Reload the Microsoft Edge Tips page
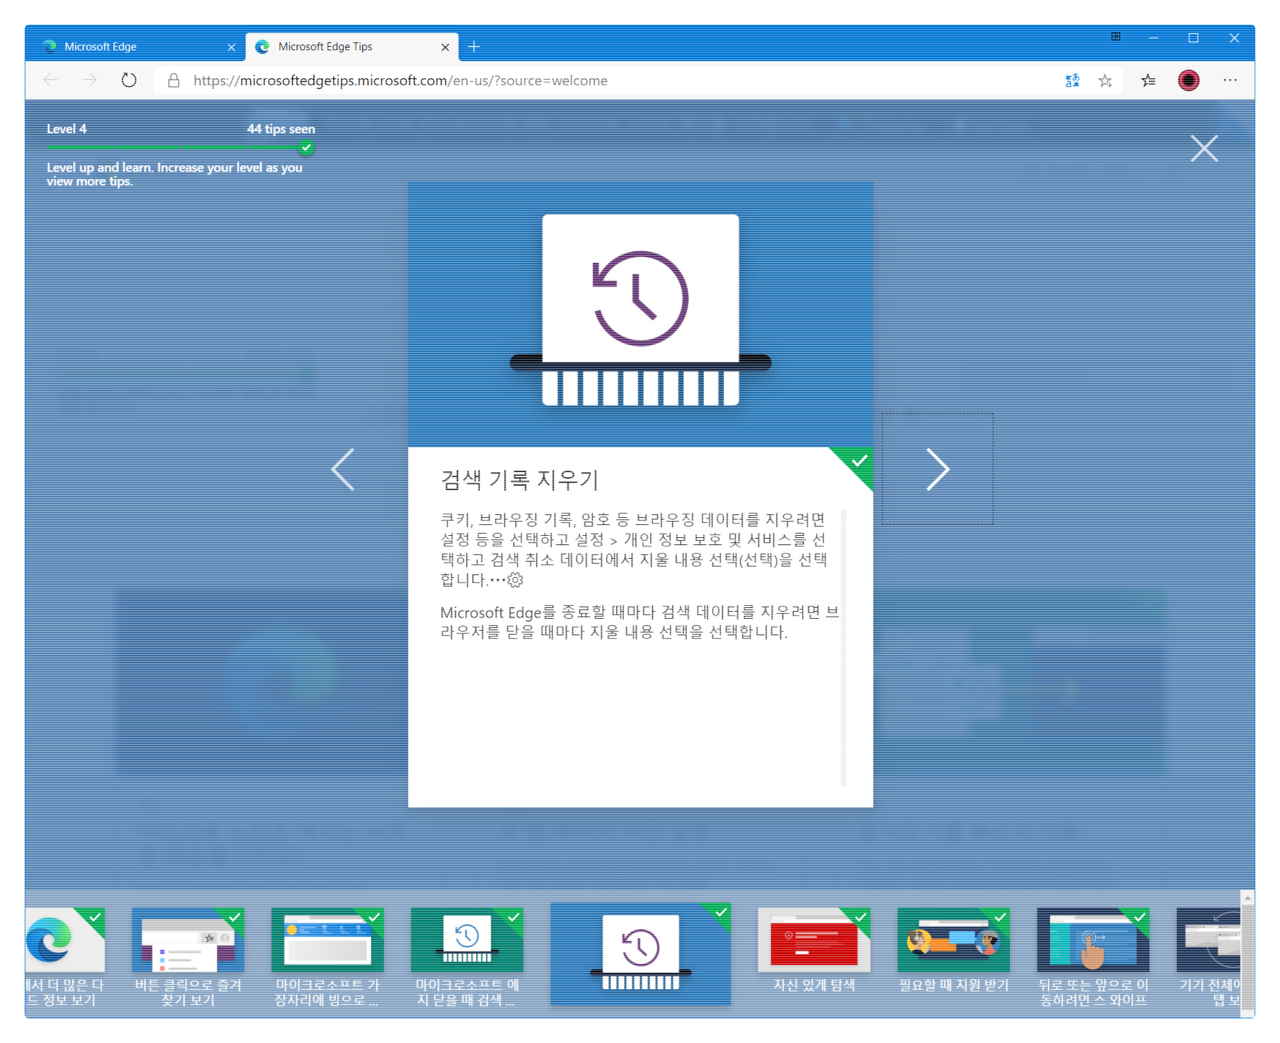The height and width of the screenshot is (1043, 1280). pos(129,80)
